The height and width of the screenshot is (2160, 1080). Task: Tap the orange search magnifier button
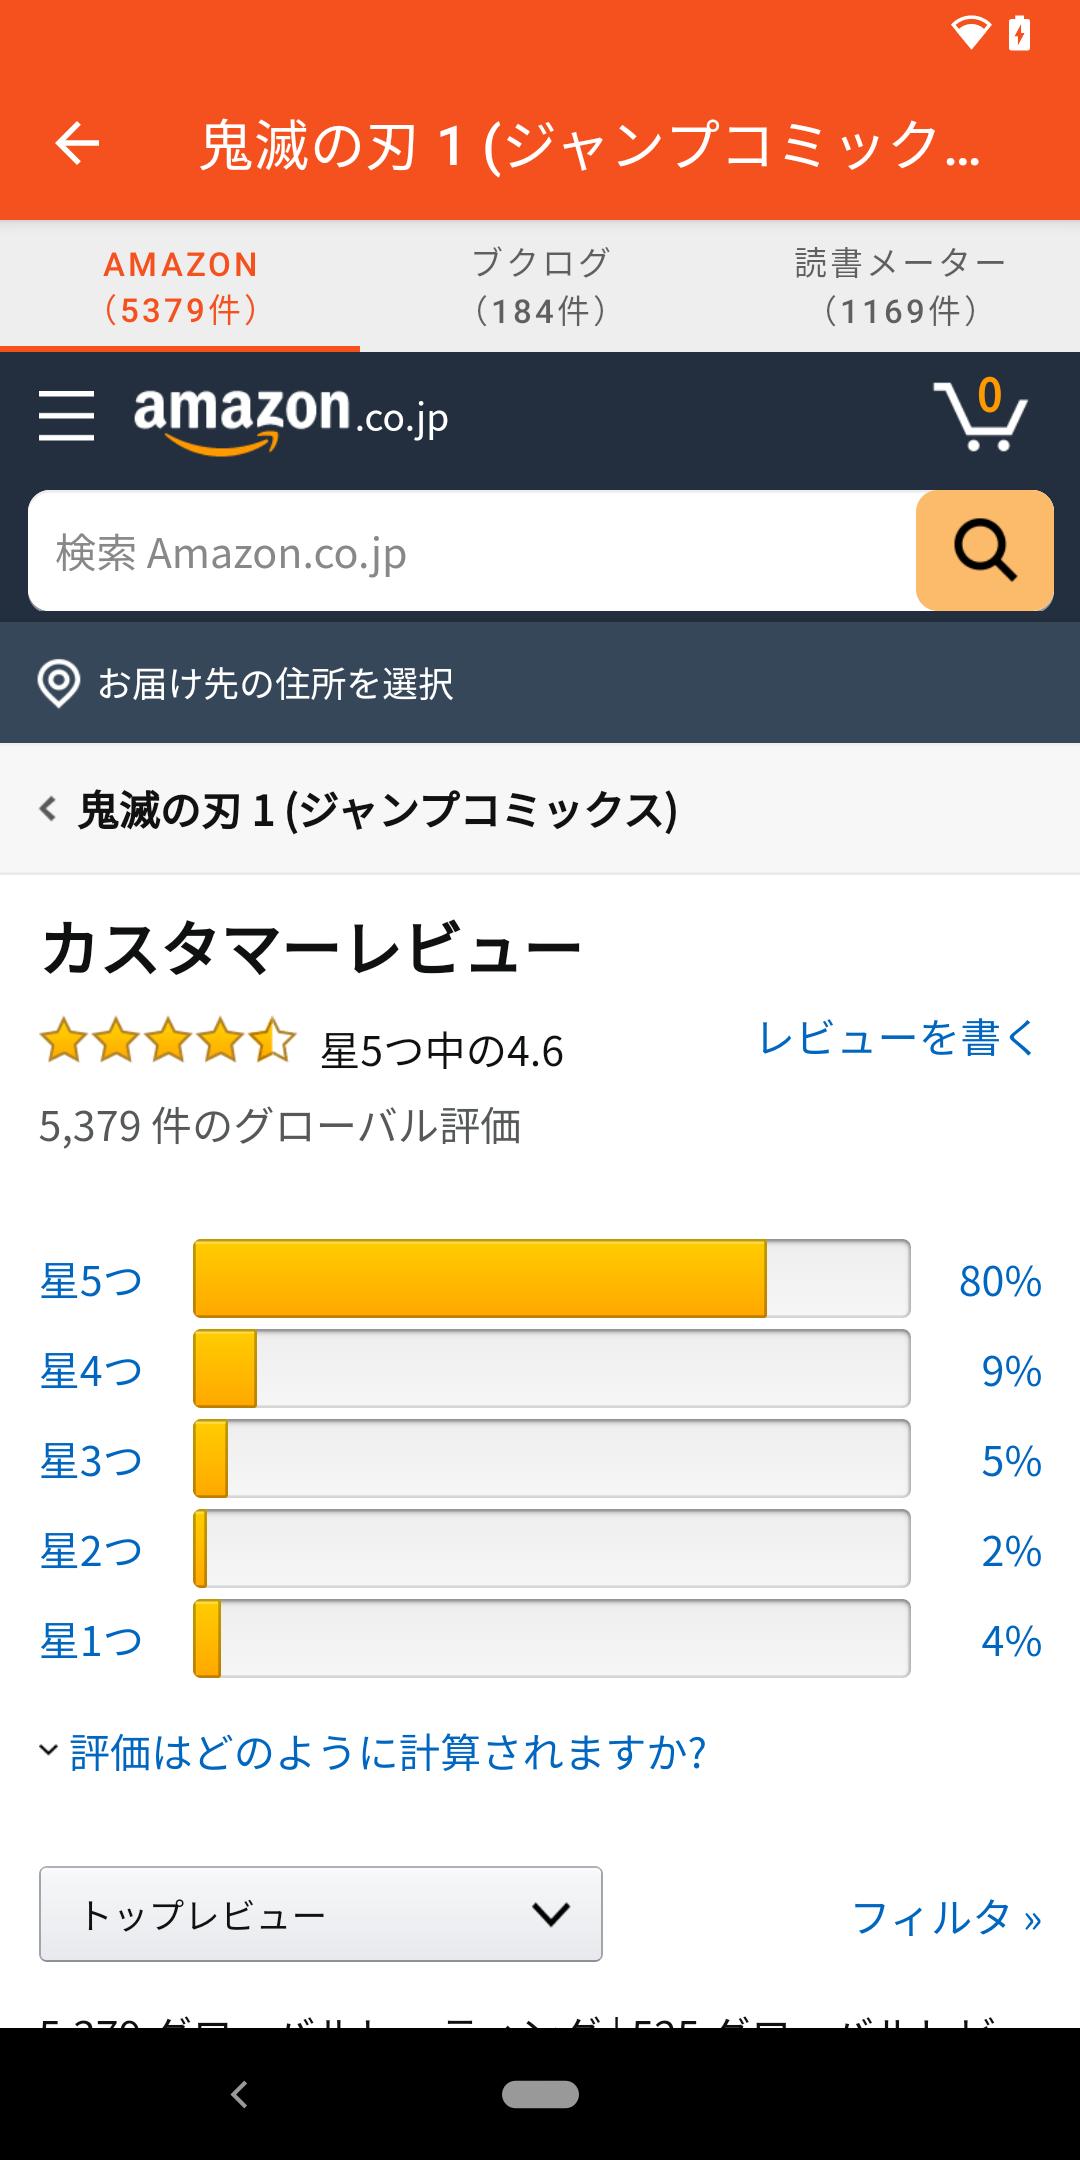tap(984, 551)
